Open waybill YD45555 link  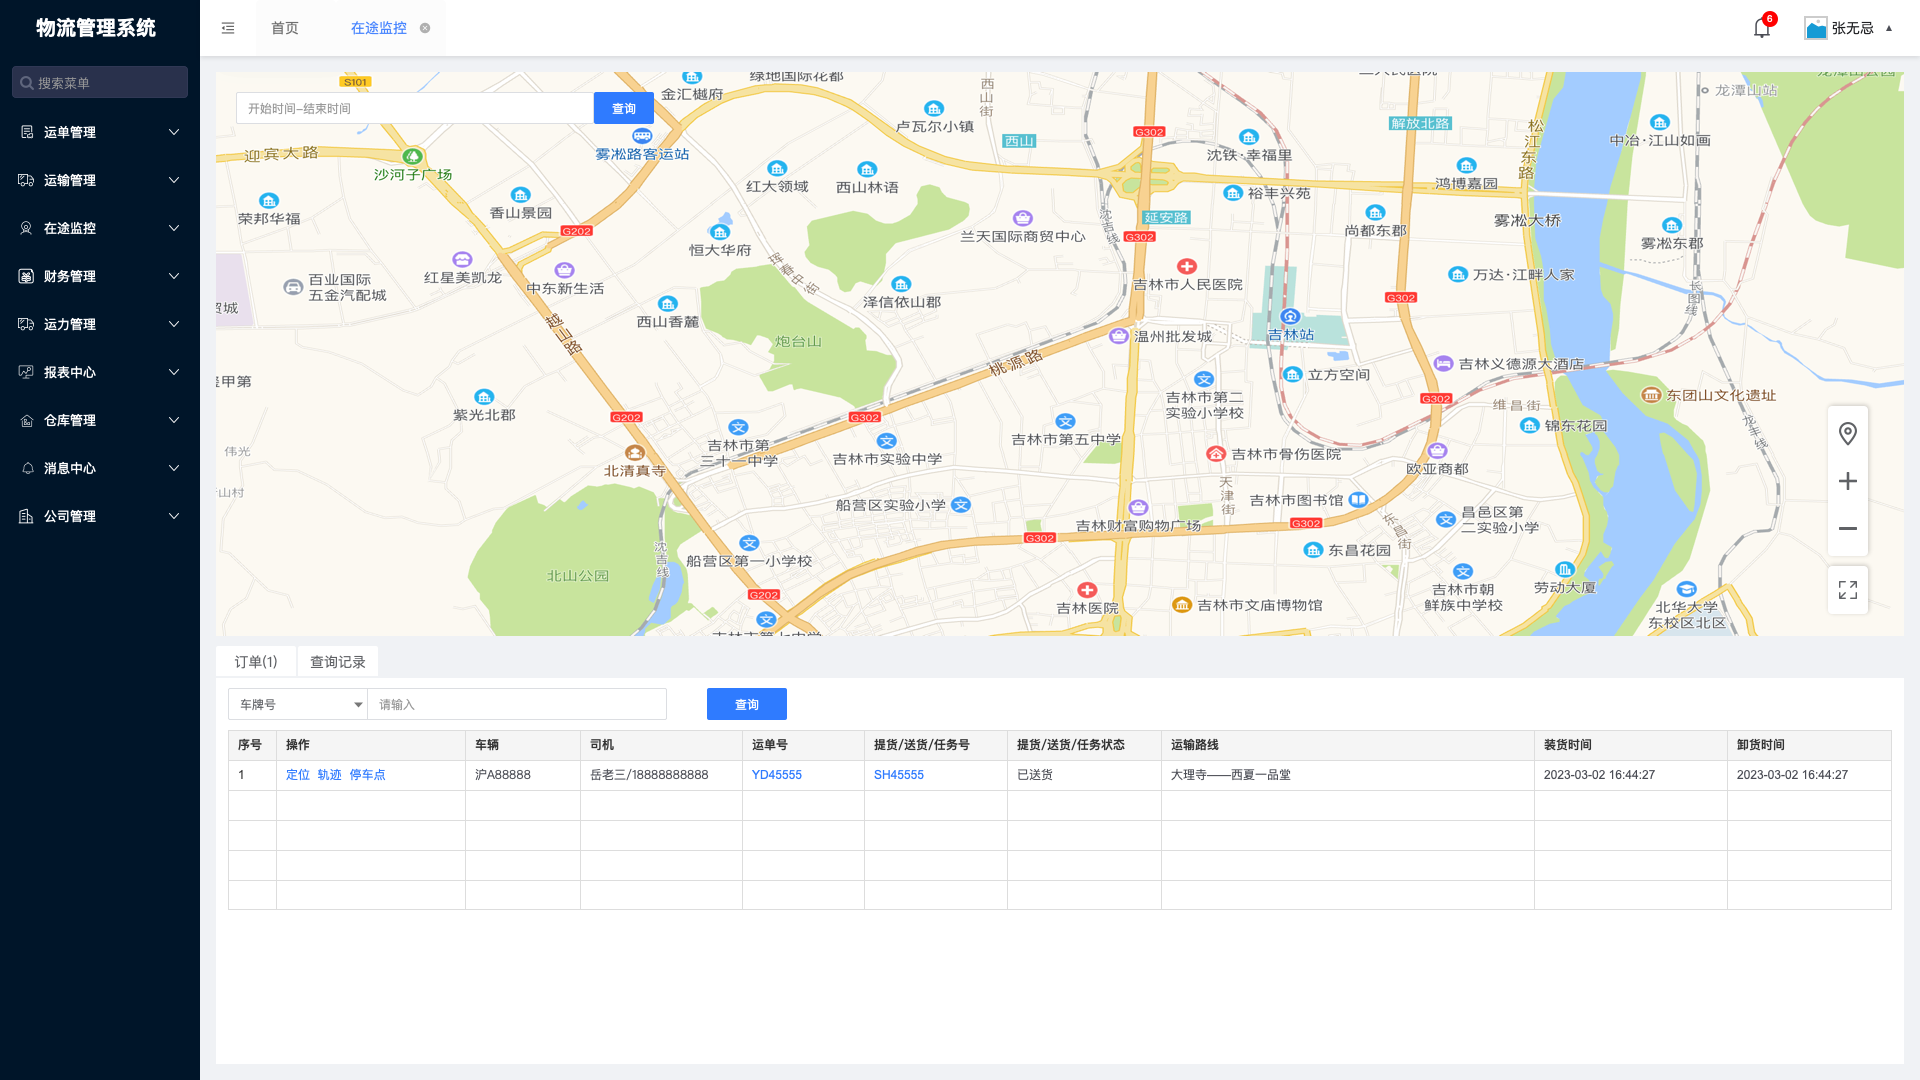pyautogui.click(x=777, y=775)
